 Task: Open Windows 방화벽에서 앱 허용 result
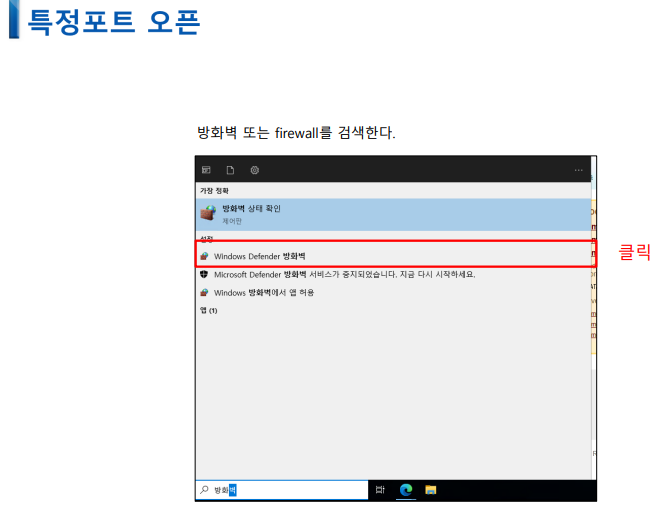click(393, 293)
